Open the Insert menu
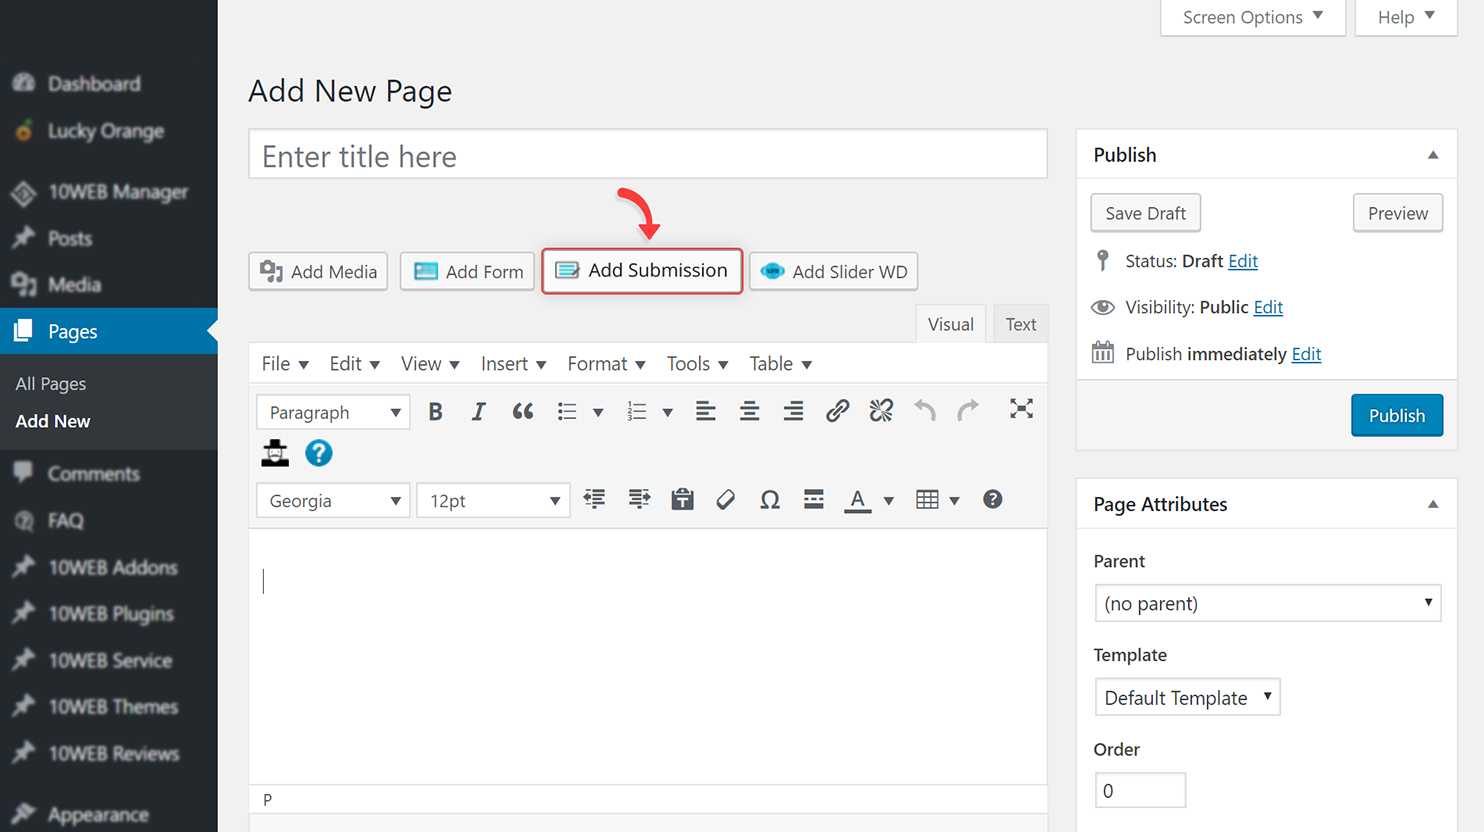The width and height of the screenshot is (1484, 832). [x=513, y=364]
